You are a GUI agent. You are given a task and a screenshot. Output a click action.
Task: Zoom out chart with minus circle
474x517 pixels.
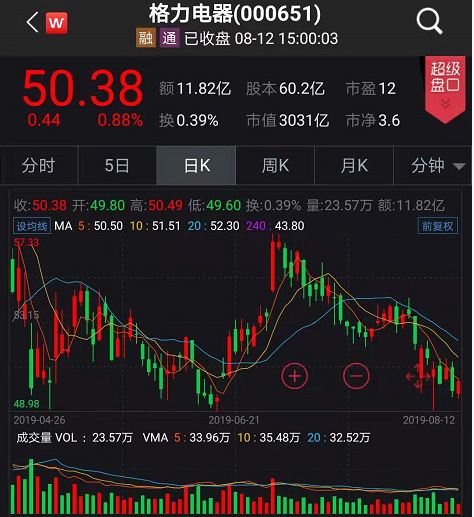tap(356, 376)
